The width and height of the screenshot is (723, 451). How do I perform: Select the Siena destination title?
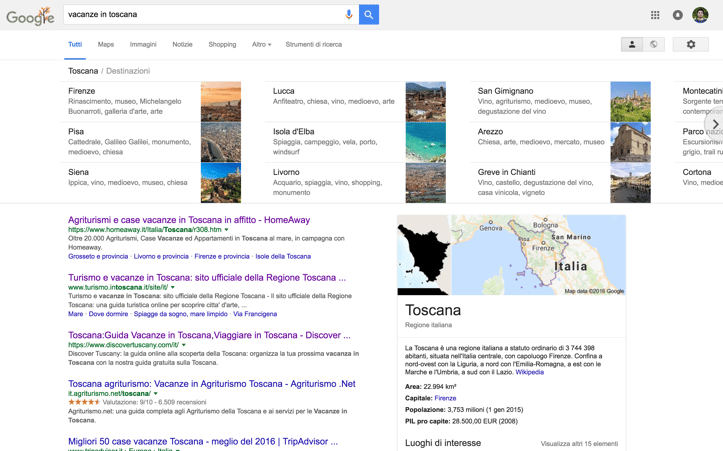pos(78,172)
